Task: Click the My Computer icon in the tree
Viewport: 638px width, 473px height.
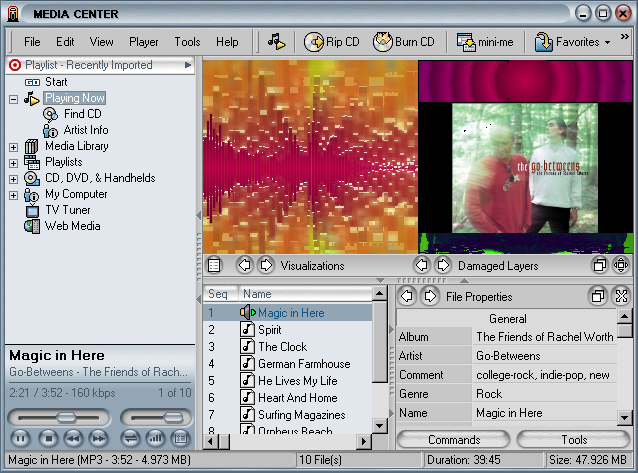Action: pos(31,195)
